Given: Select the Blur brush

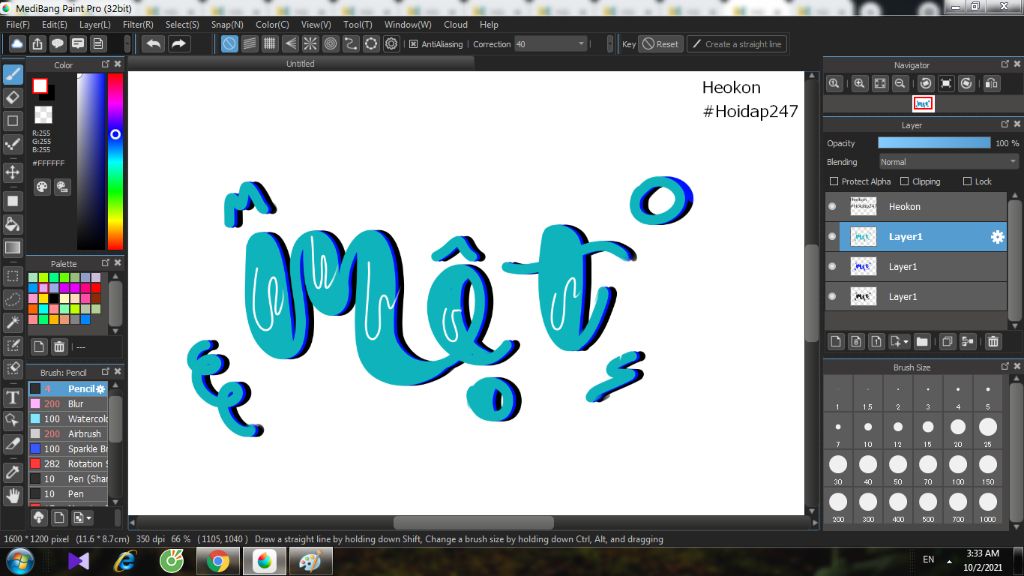Looking at the screenshot, I should 68,404.
